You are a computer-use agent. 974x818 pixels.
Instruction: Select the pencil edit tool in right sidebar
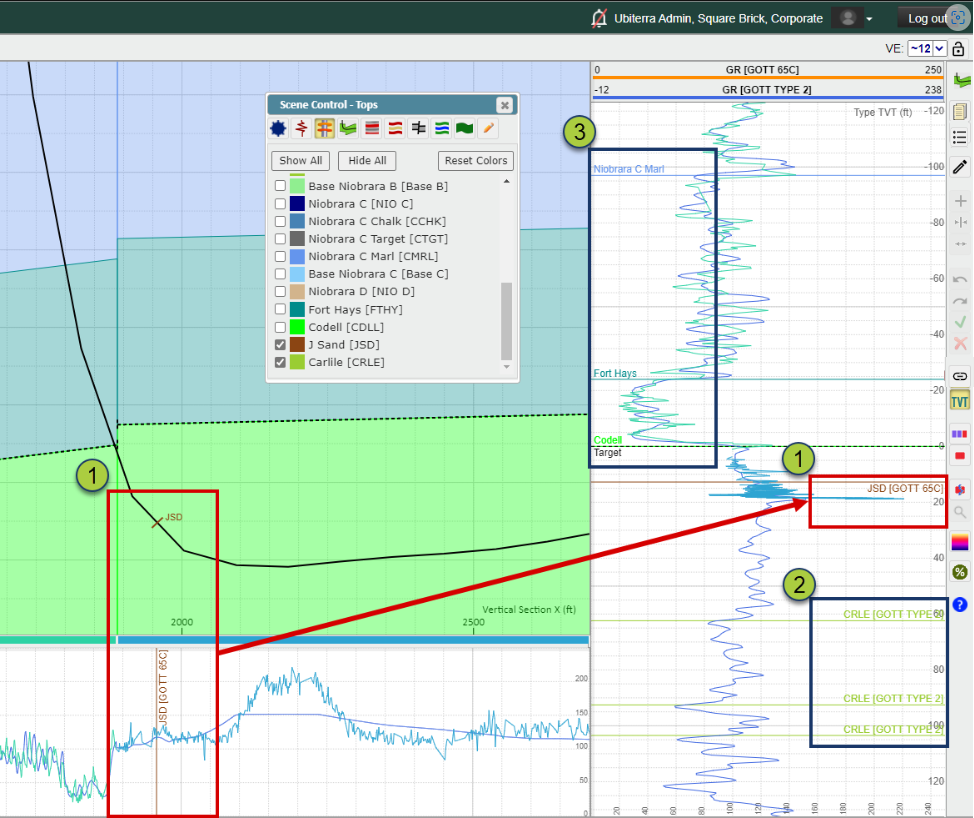[x=960, y=166]
